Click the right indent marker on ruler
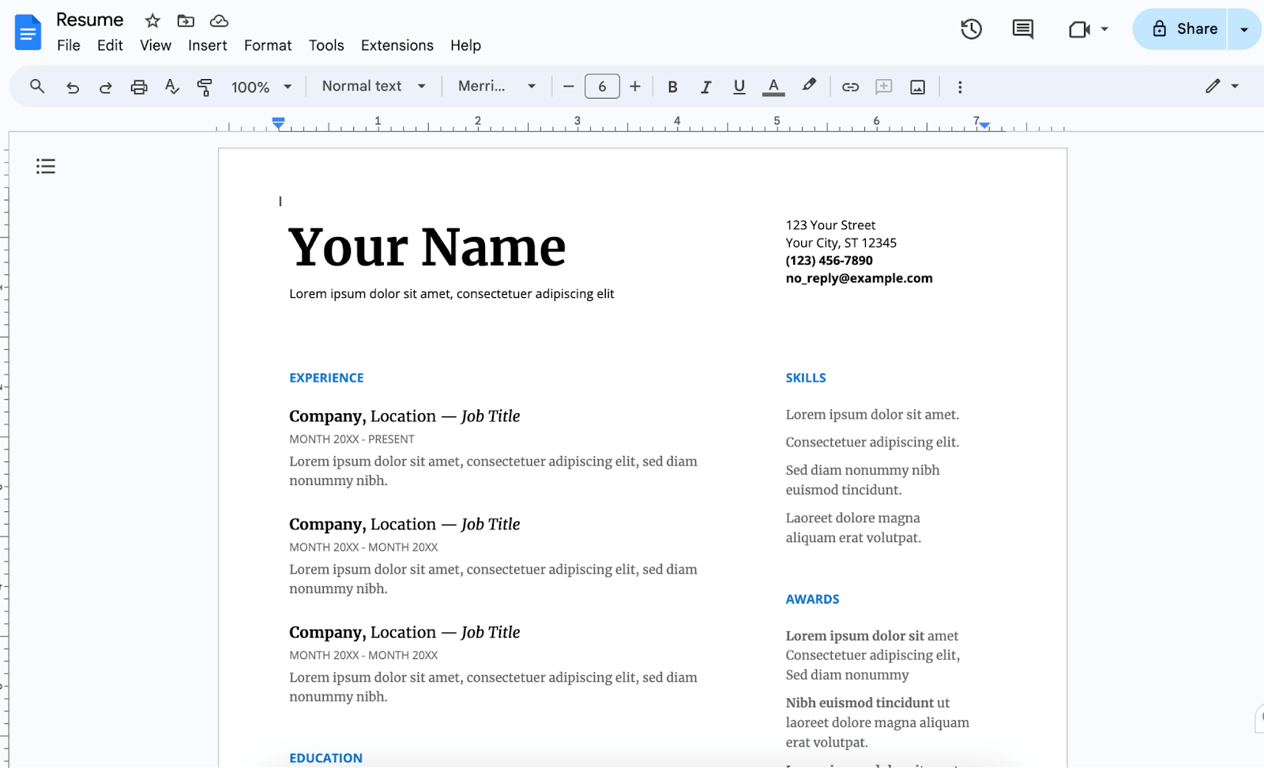 point(984,125)
